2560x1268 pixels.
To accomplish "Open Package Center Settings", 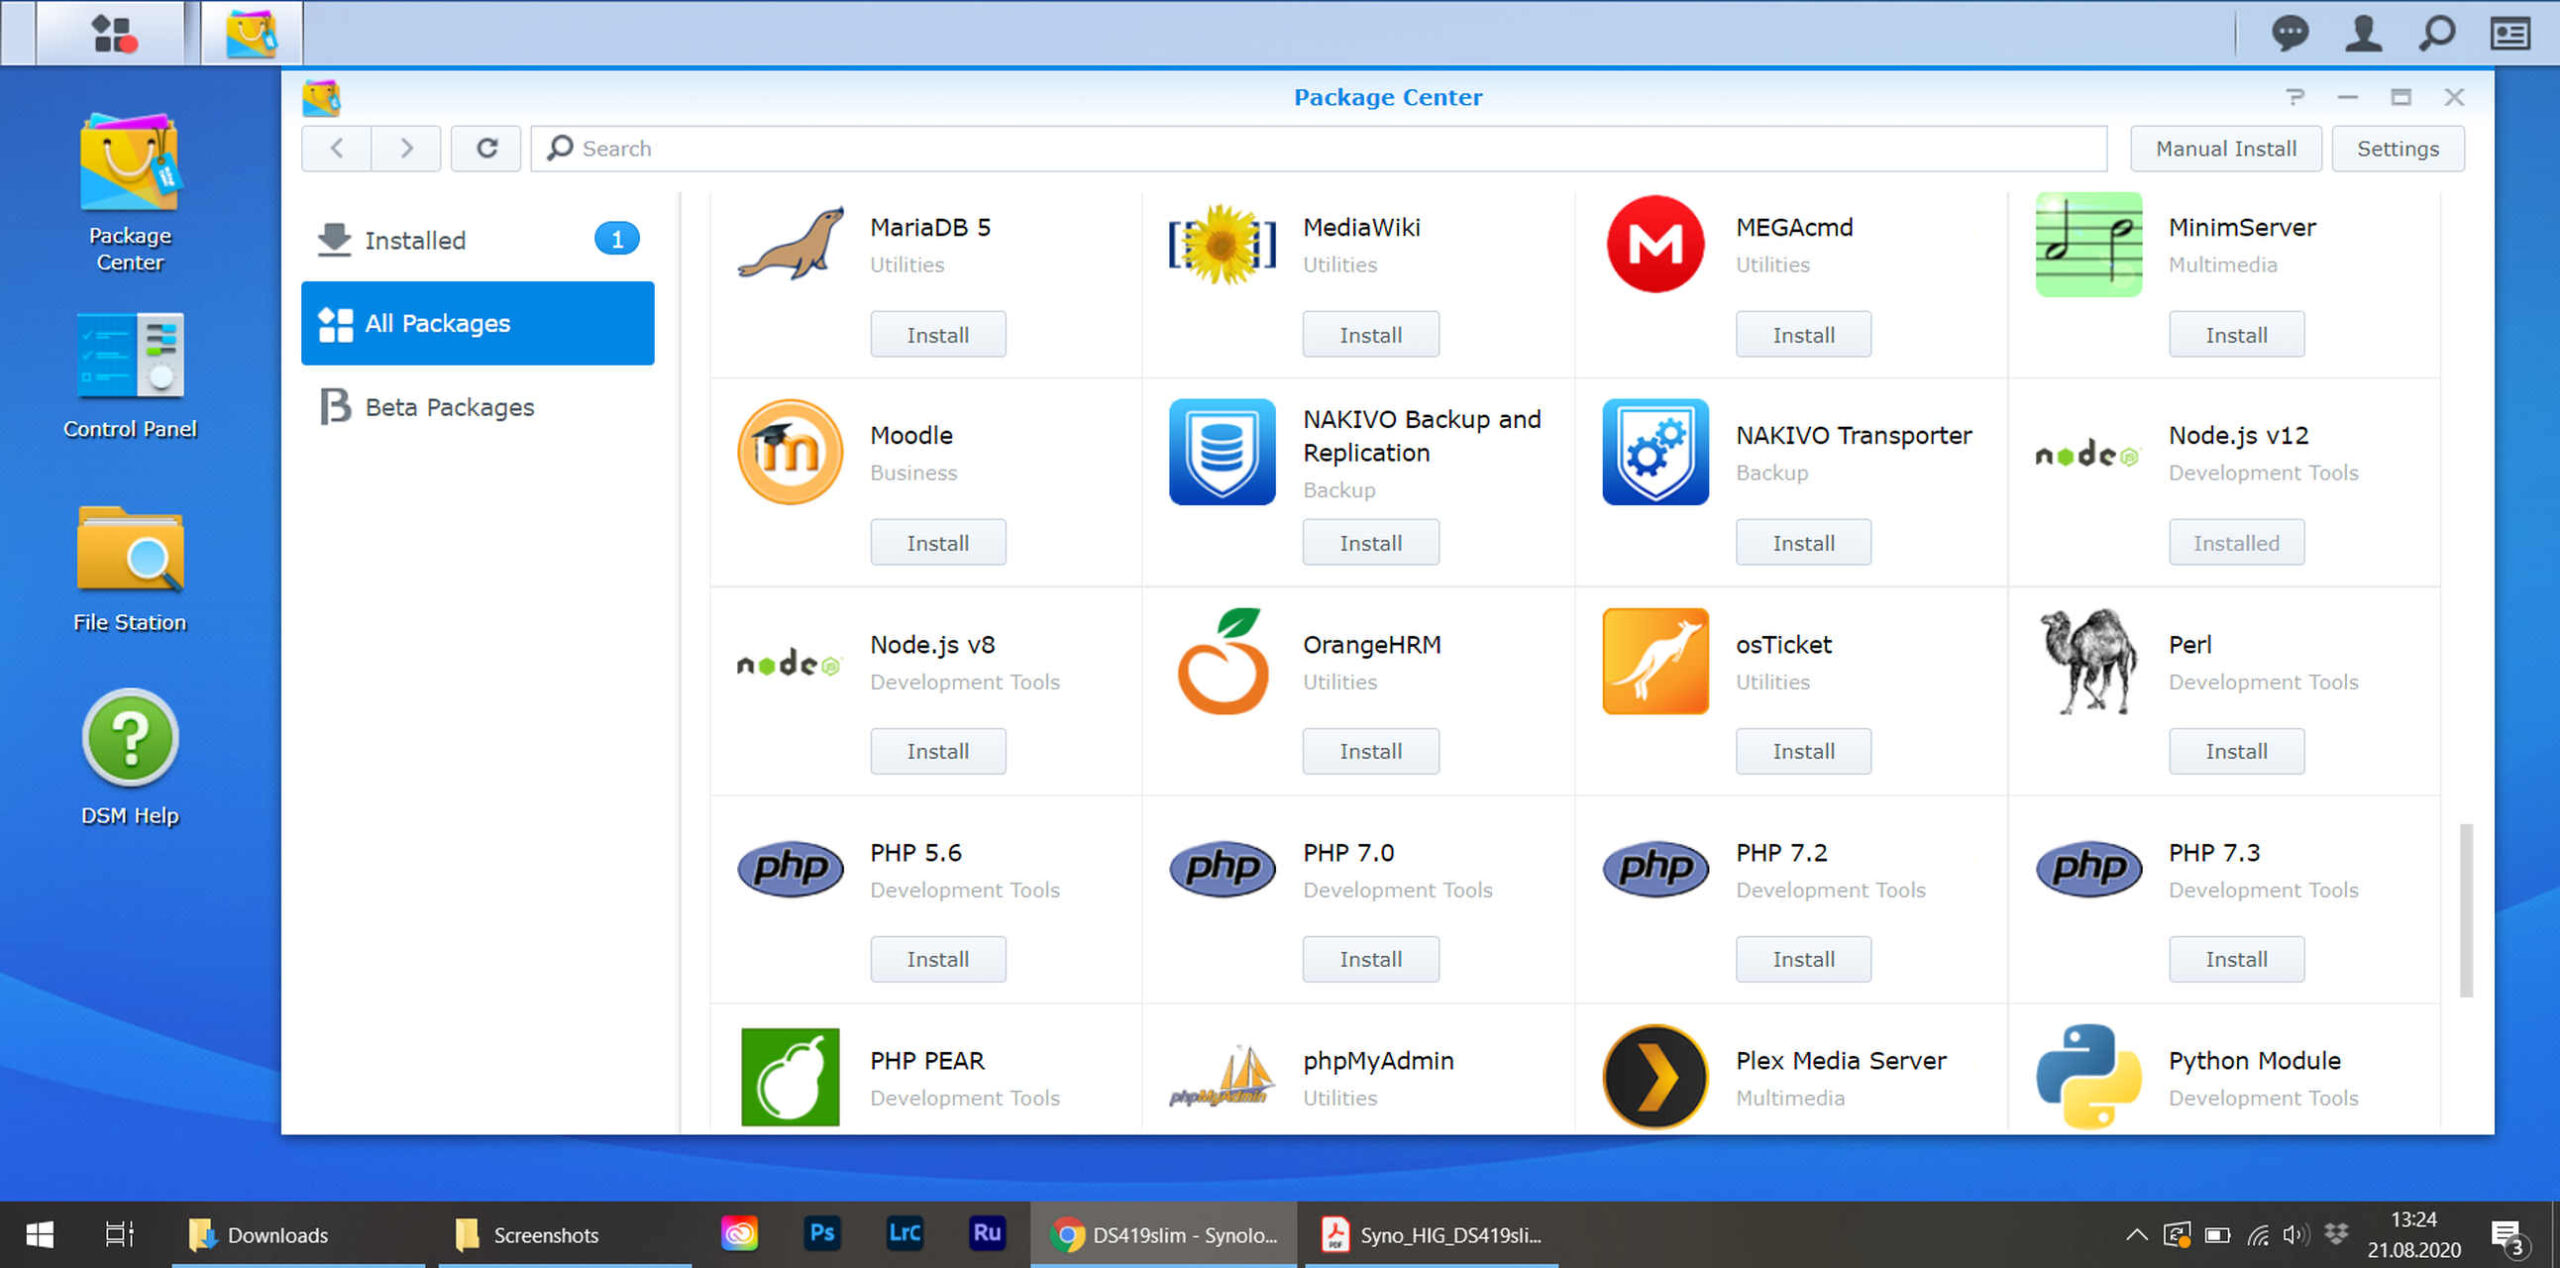I will [2398, 148].
